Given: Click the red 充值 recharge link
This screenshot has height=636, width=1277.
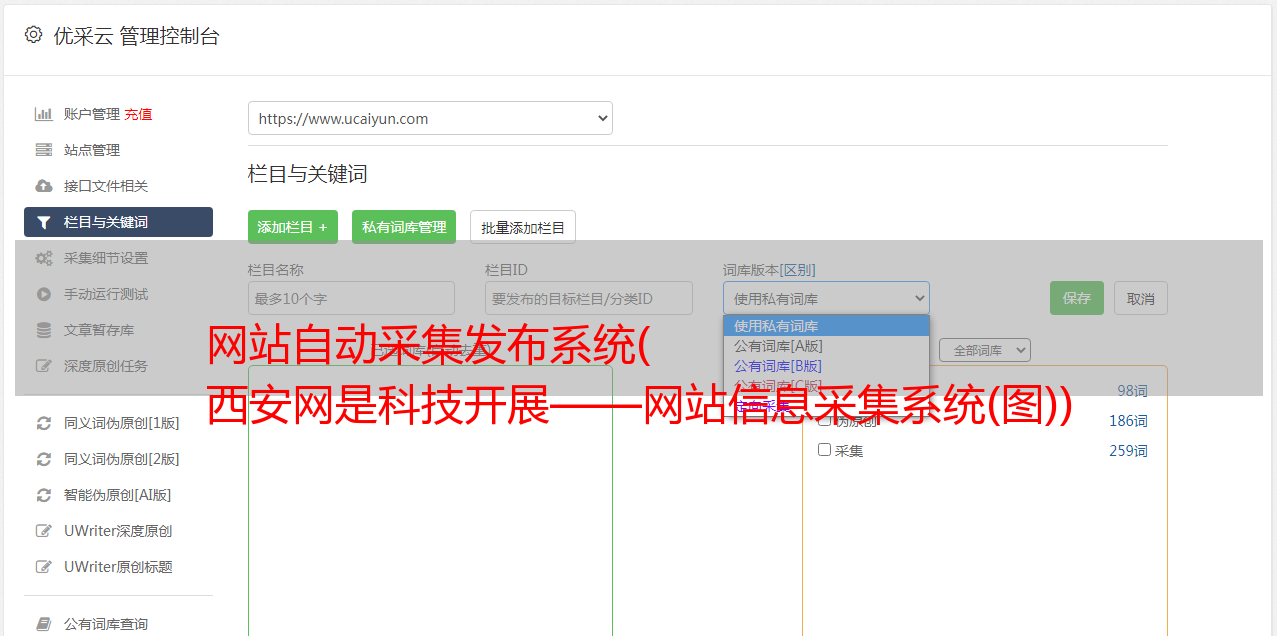Looking at the screenshot, I should pos(138,114).
